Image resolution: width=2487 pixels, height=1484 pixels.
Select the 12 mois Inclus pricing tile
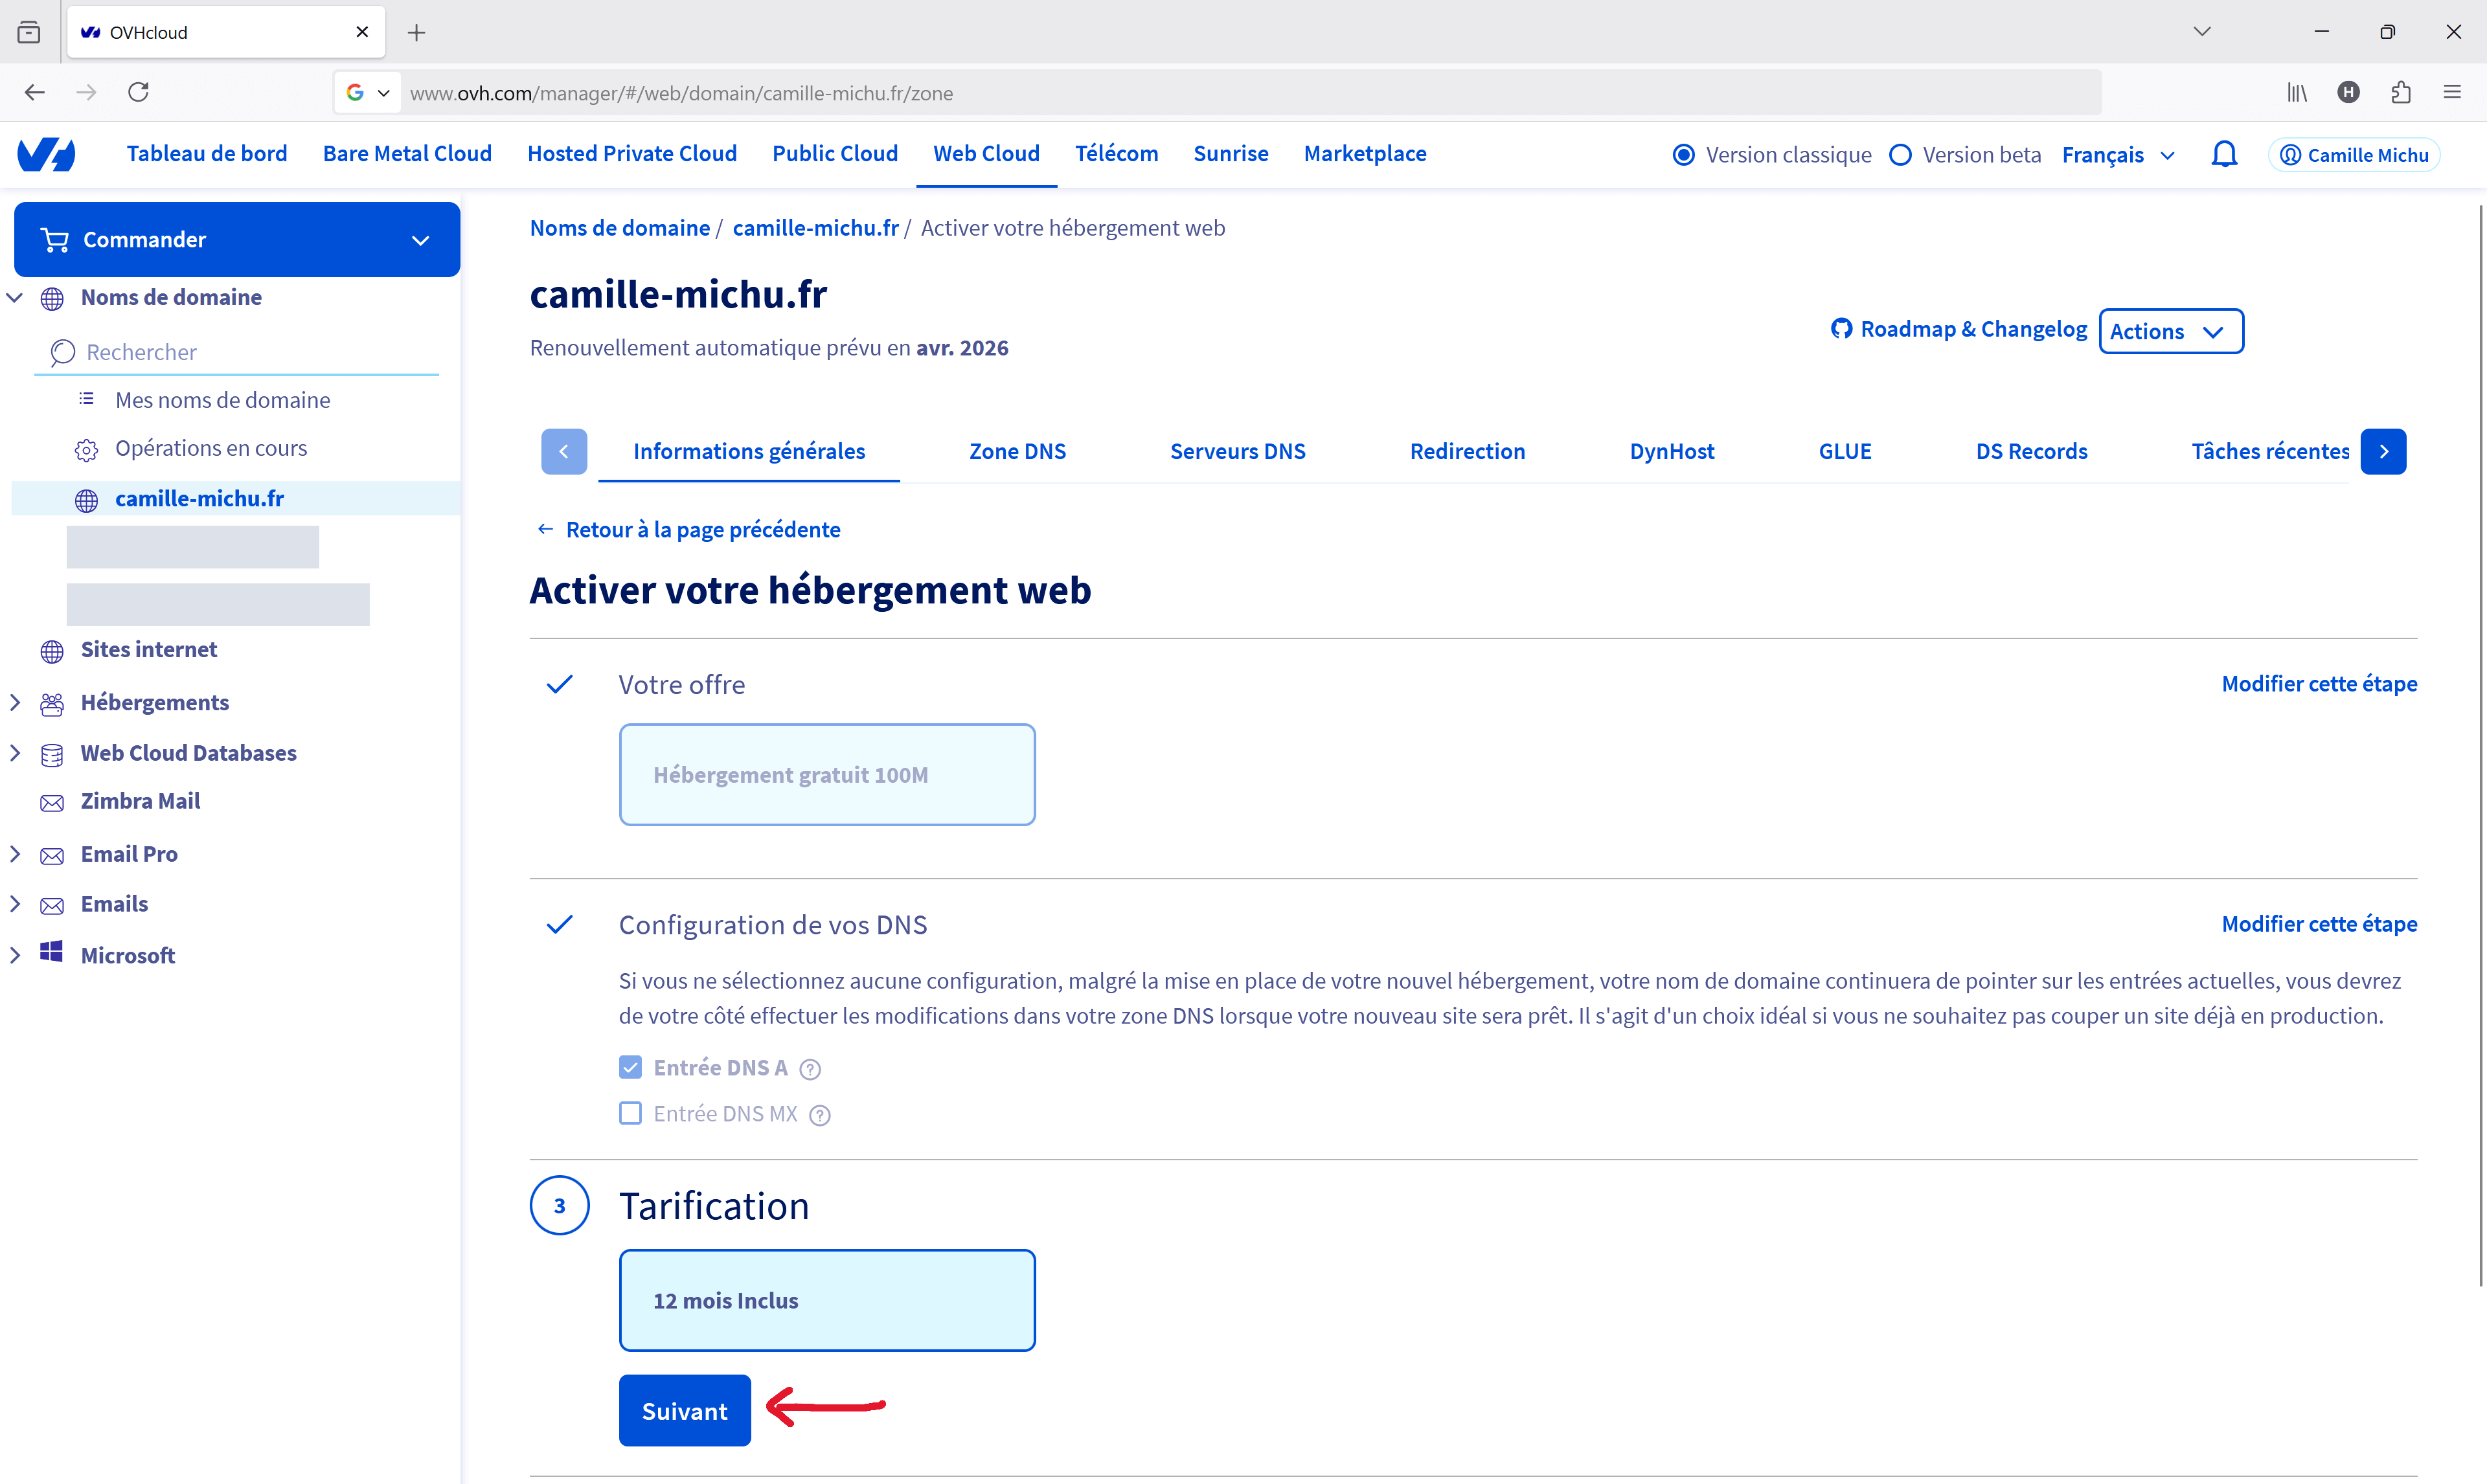[x=826, y=1300]
